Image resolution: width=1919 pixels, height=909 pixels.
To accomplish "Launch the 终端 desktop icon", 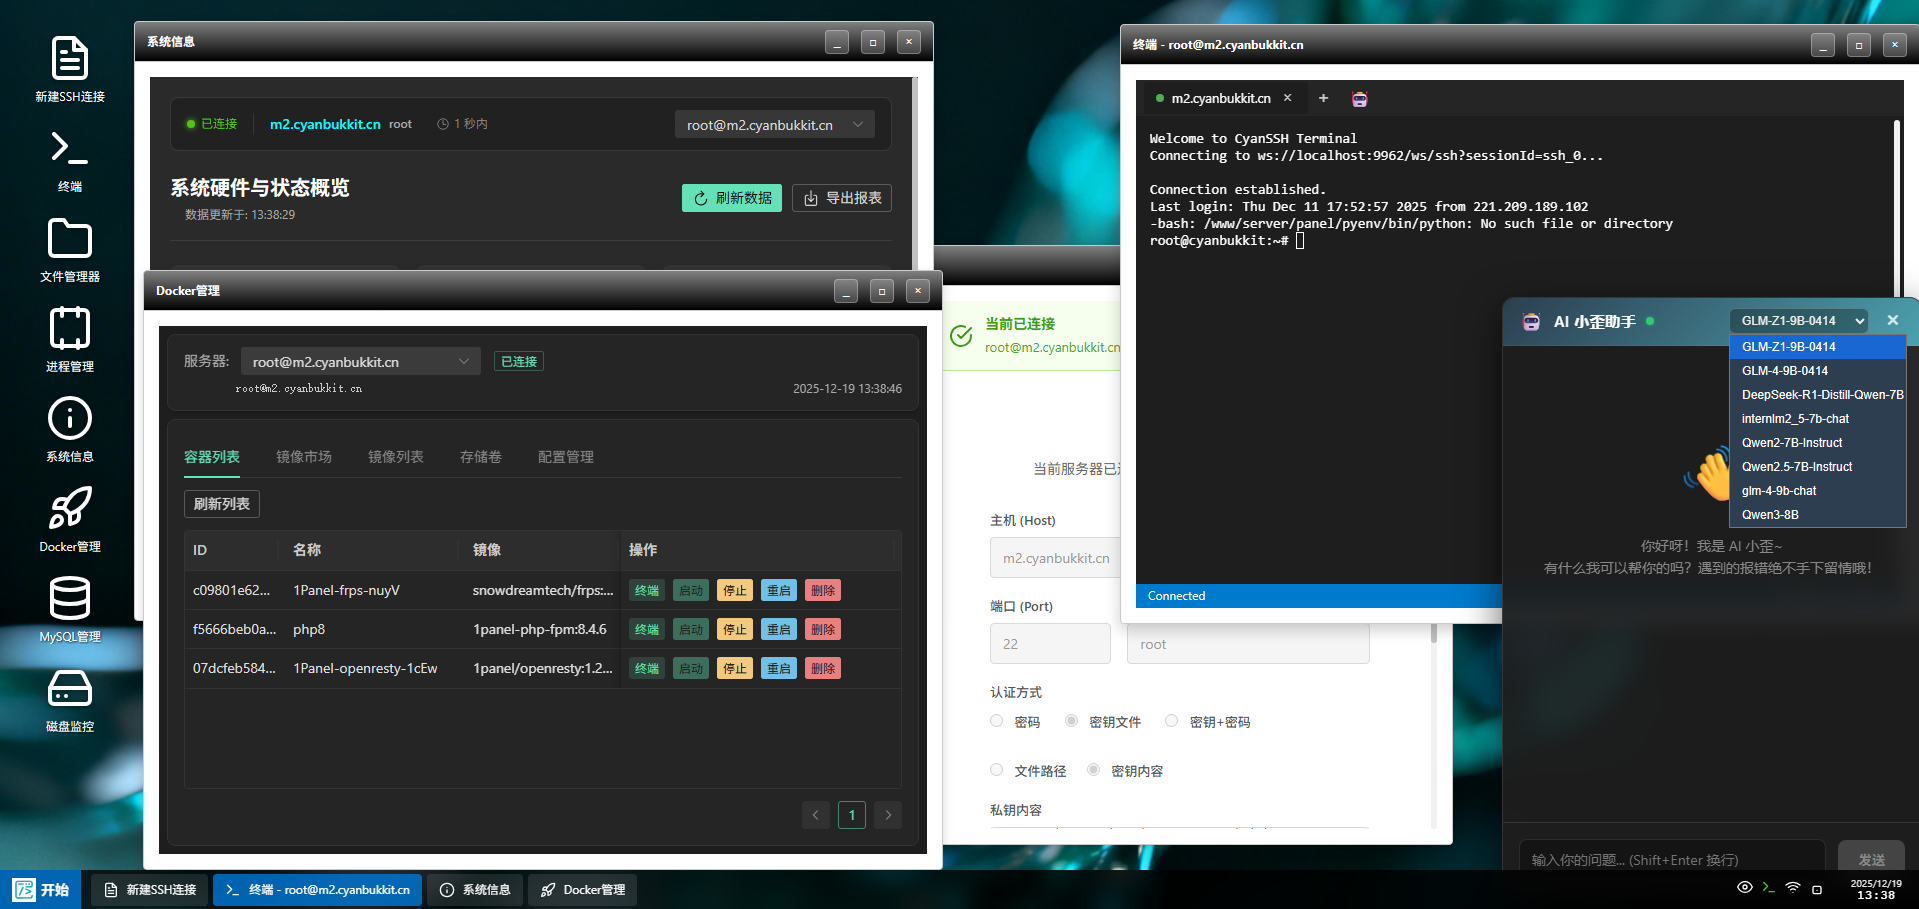I will coord(69,160).
